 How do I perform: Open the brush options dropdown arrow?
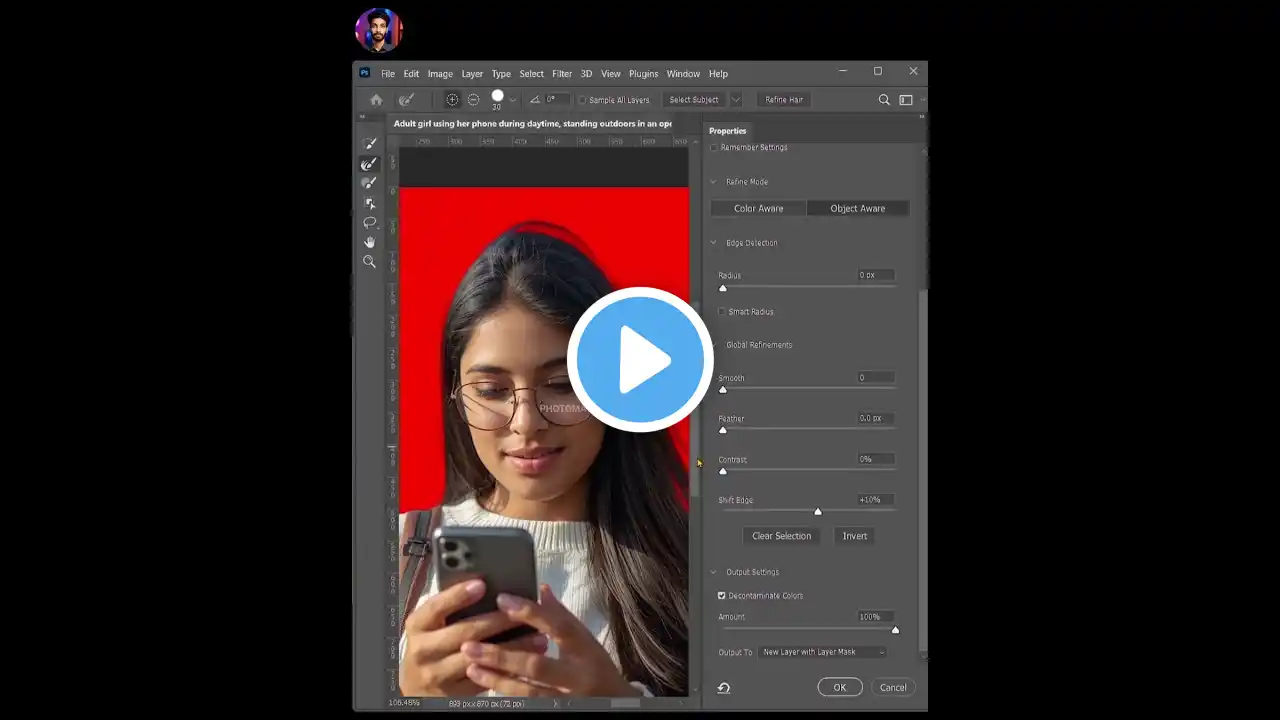point(513,100)
